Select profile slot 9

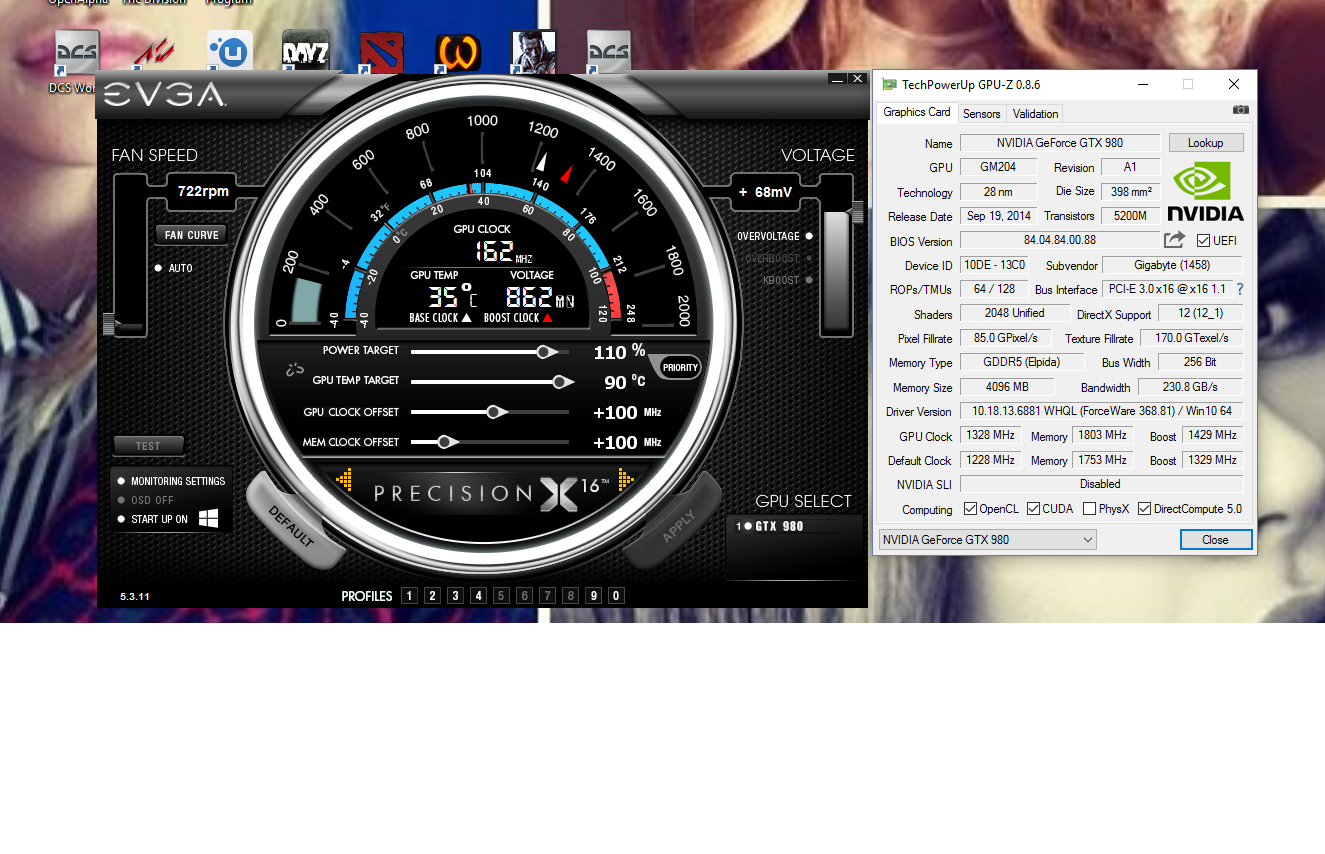593,596
